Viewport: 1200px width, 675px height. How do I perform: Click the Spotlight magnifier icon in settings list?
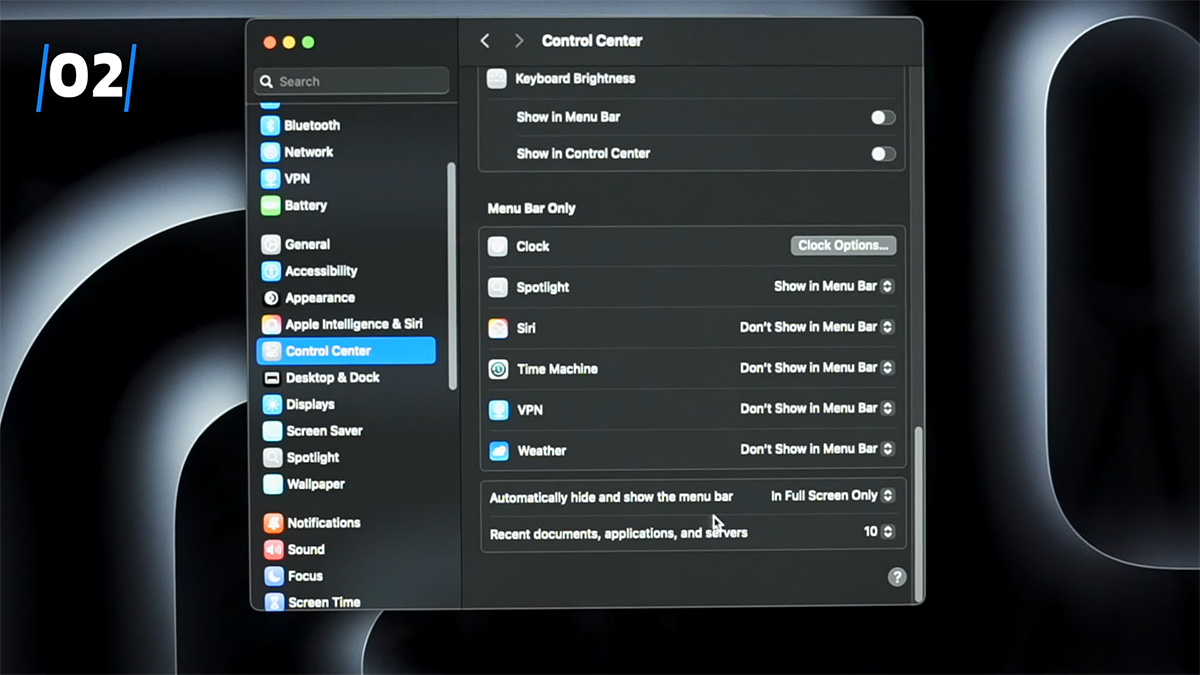(x=498, y=287)
